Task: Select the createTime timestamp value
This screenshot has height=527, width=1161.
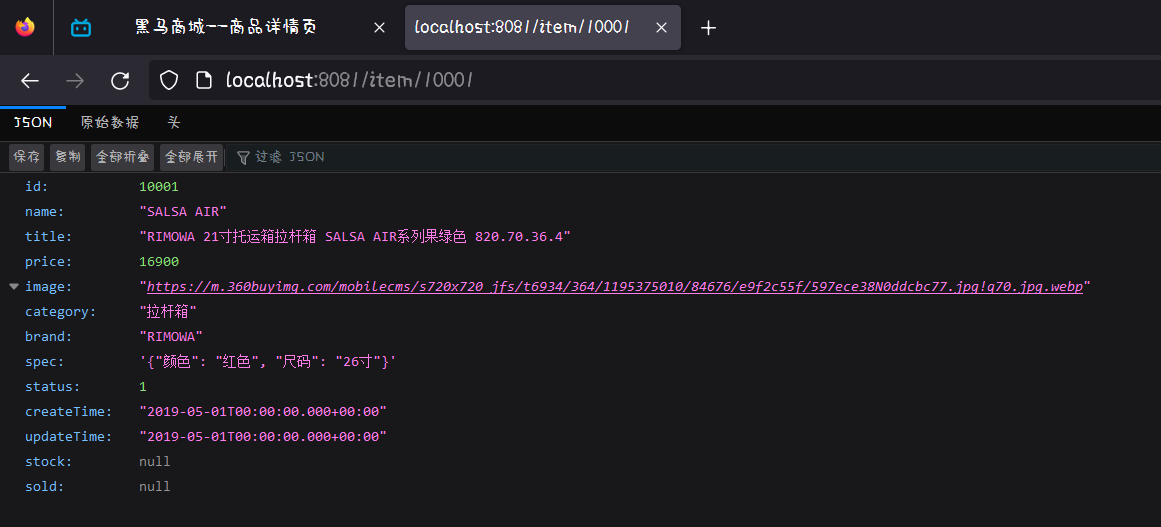Action: [x=263, y=412]
